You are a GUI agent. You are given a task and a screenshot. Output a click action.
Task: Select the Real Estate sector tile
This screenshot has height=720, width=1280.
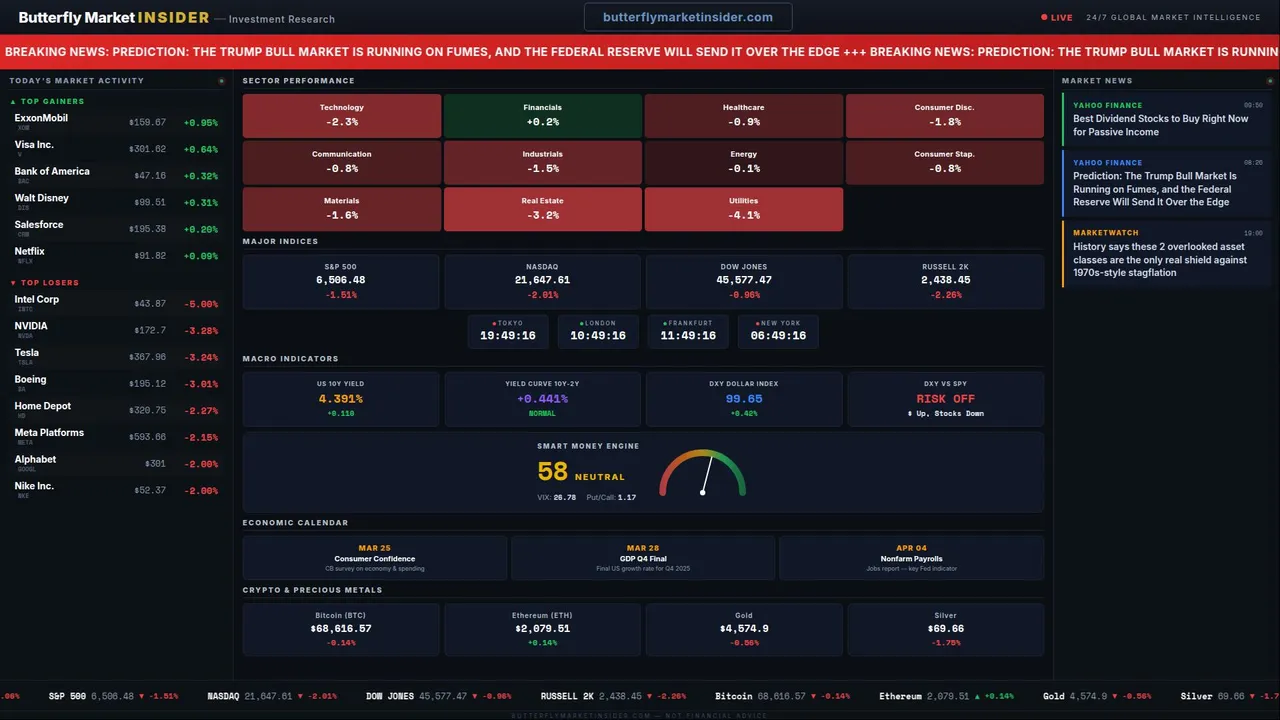point(543,209)
